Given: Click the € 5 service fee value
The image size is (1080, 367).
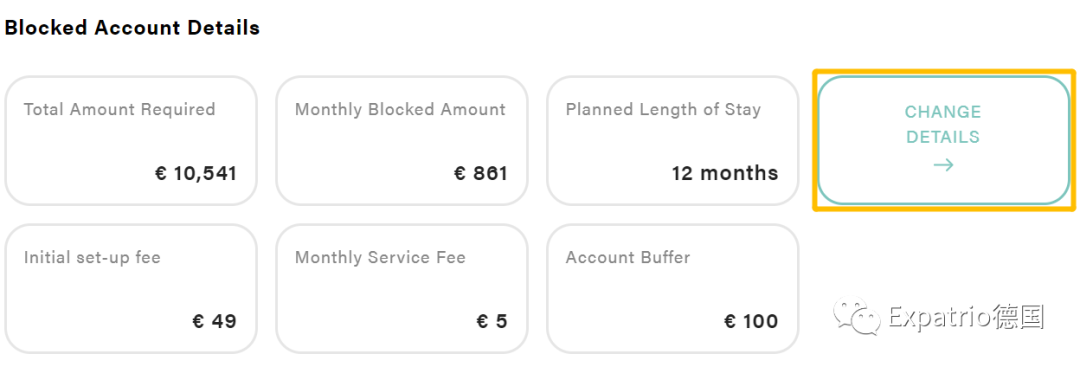Looking at the screenshot, I should [x=492, y=321].
